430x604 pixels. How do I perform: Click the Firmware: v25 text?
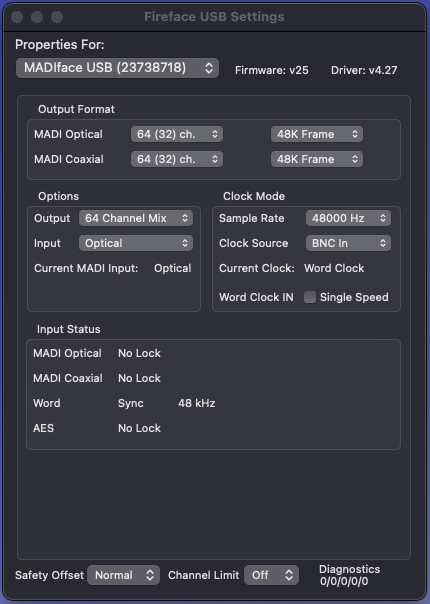pos(272,70)
